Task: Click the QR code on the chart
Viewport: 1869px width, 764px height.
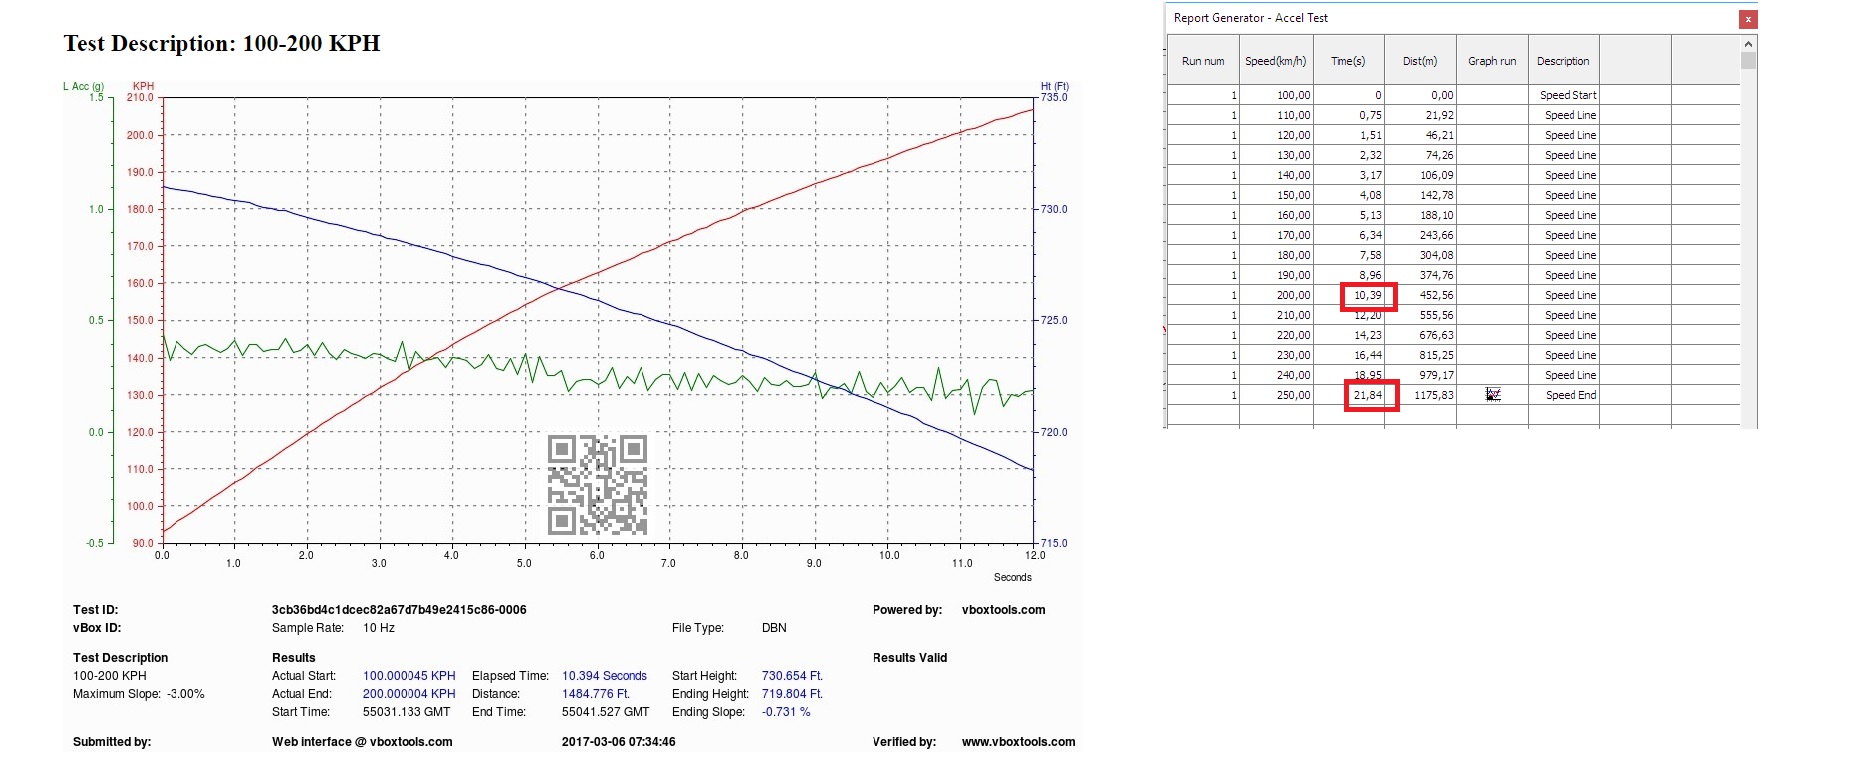Action: click(x=597, y=485)
